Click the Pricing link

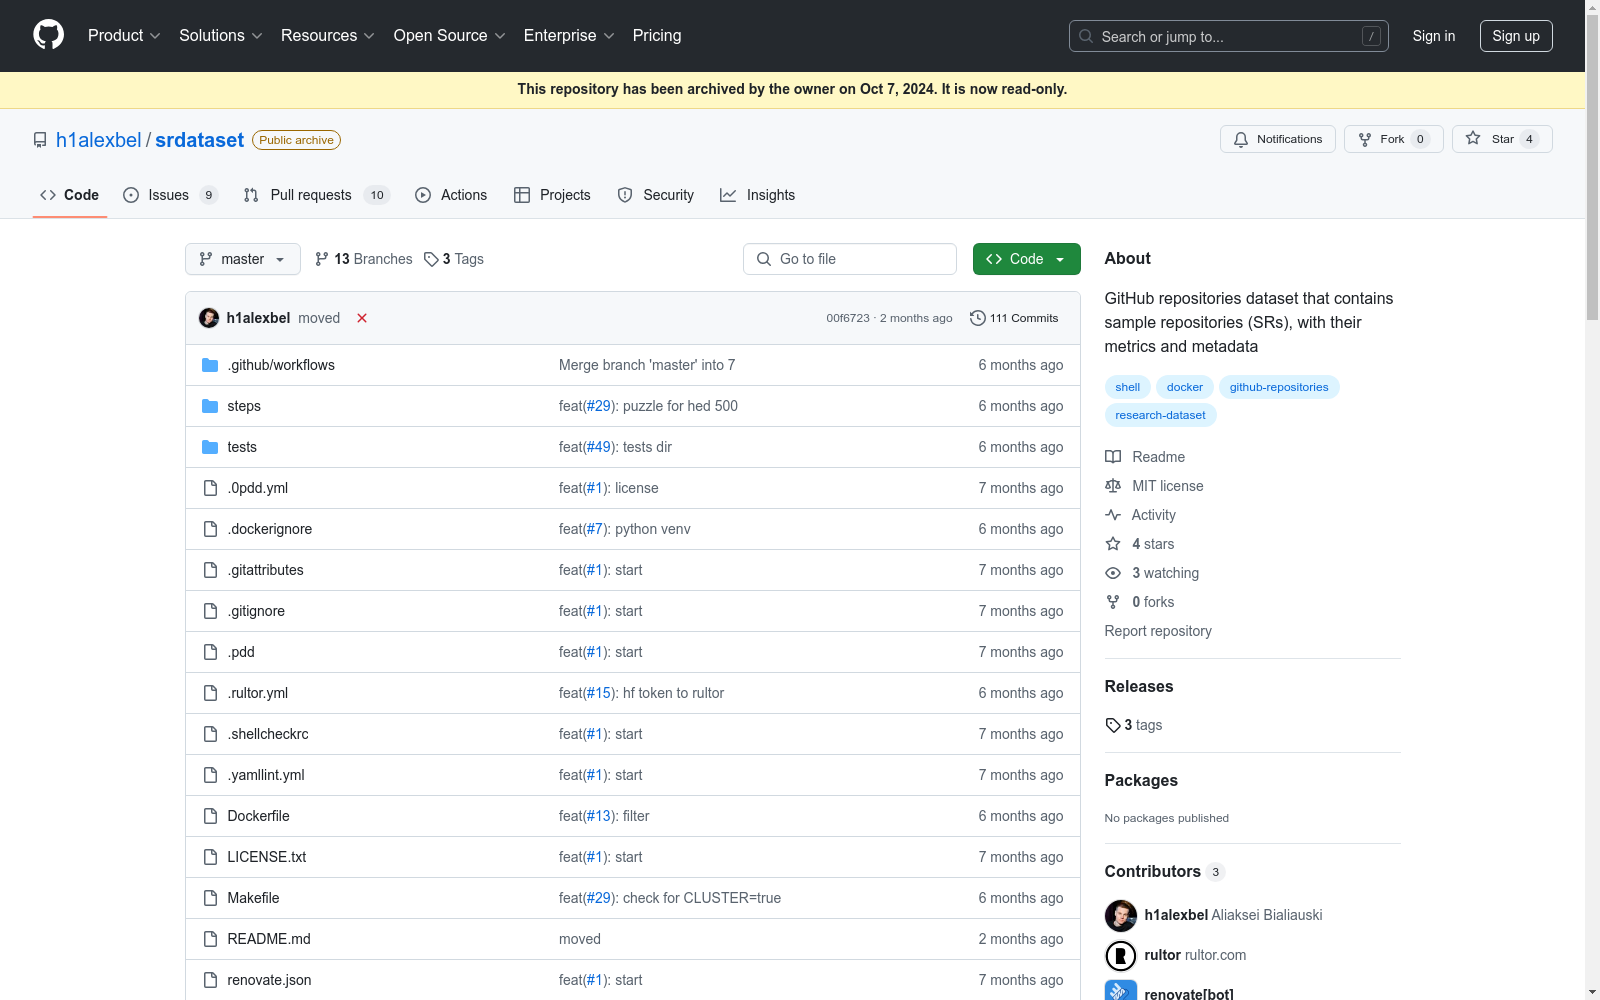[x=657, y=36]
